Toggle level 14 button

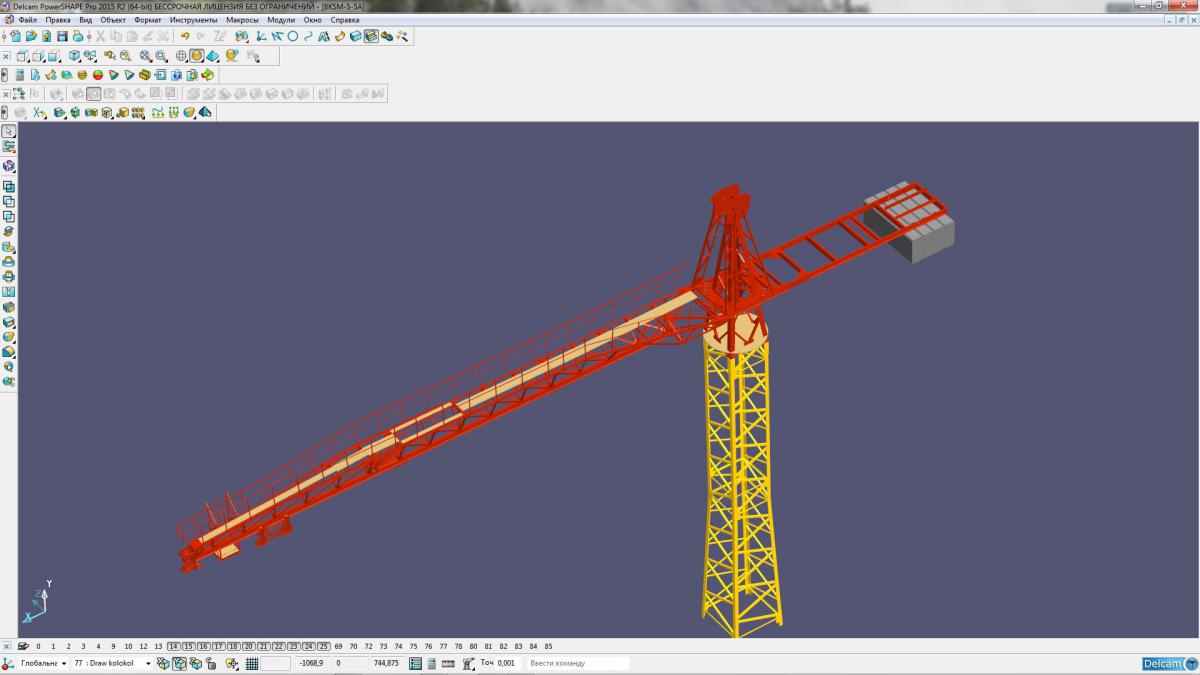(x=173, y=646)
